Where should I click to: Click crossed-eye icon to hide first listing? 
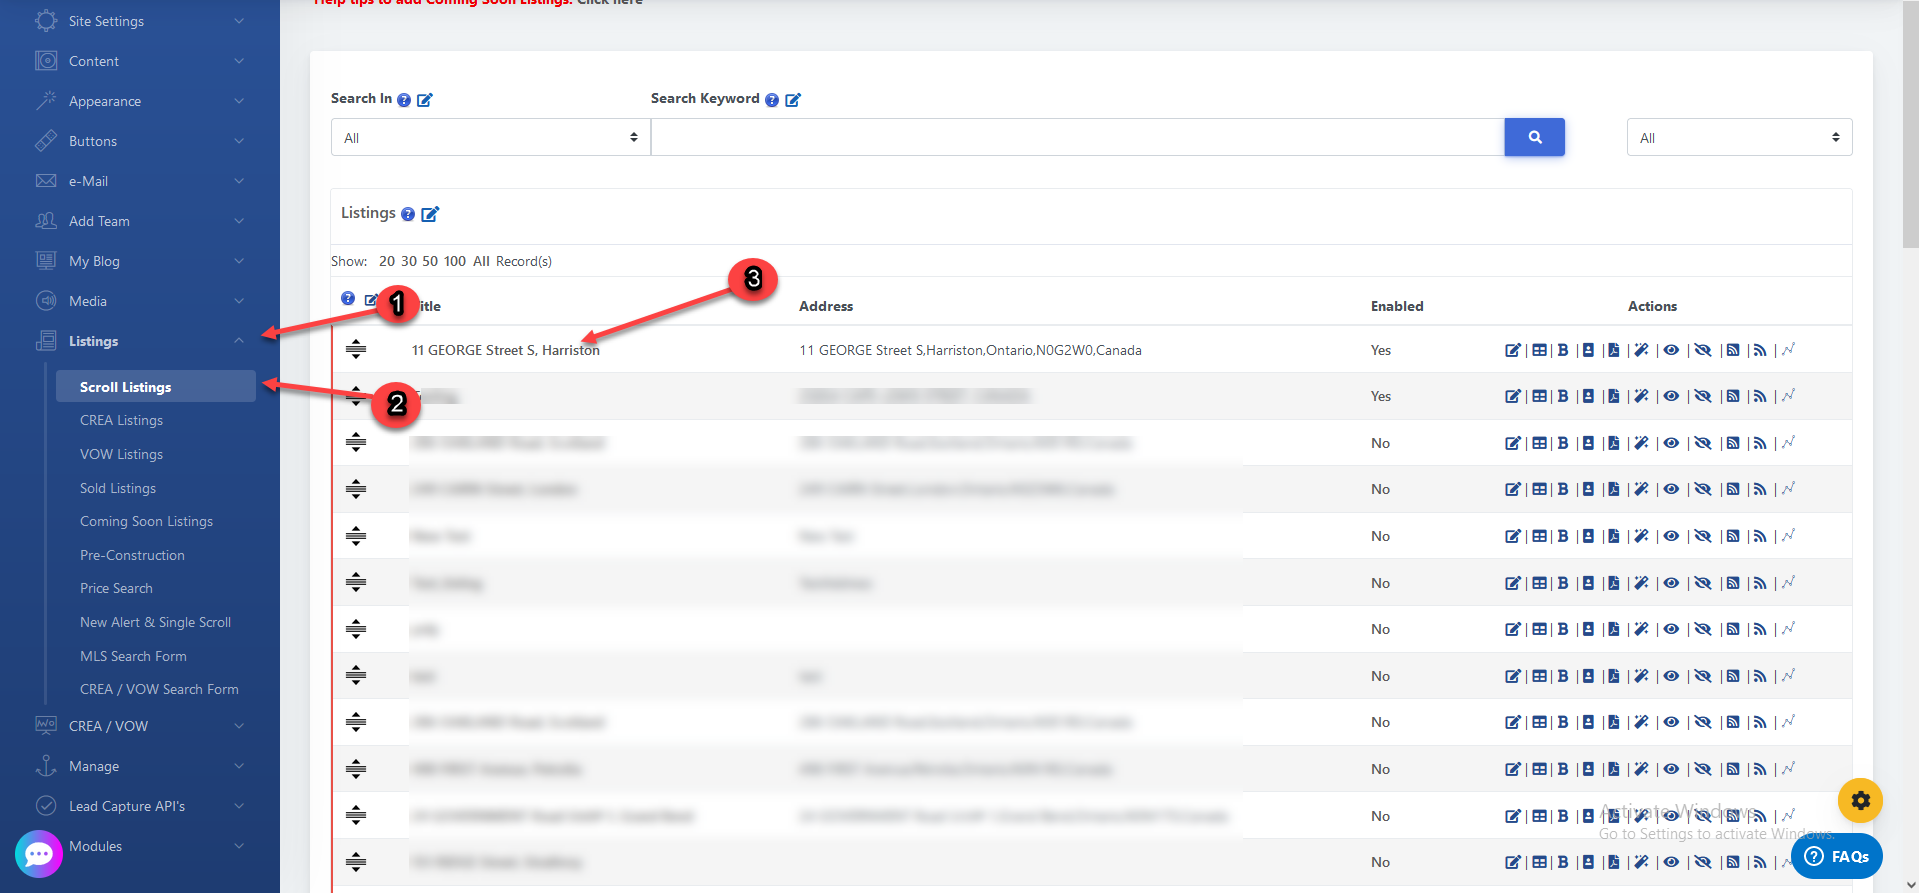(1702, 350)
